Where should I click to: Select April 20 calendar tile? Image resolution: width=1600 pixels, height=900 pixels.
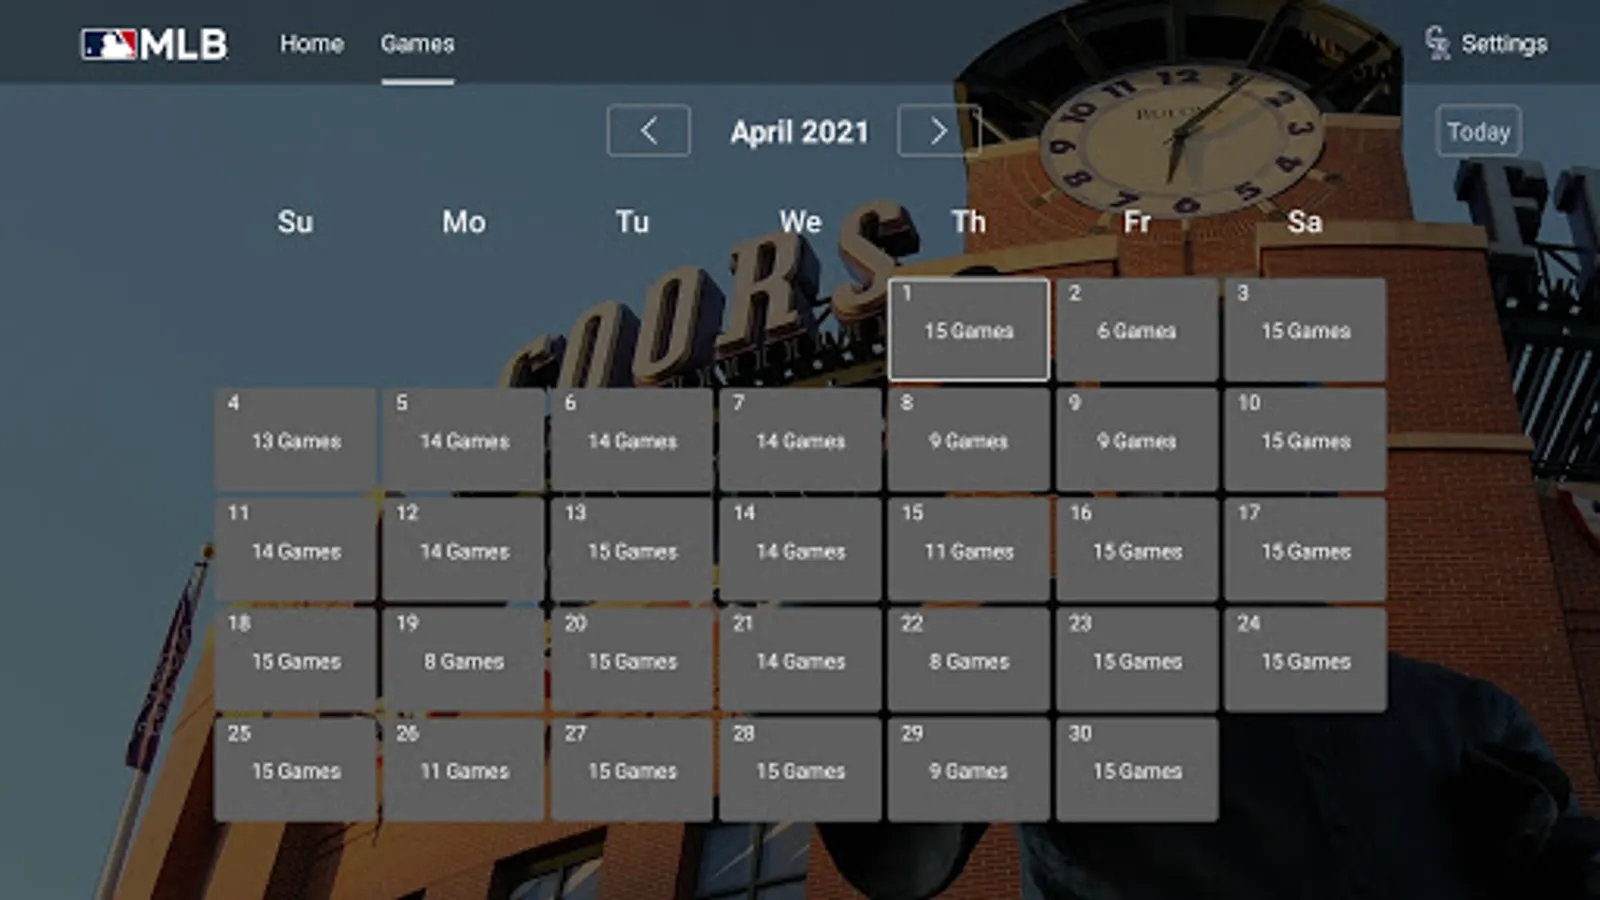point(632,660)
